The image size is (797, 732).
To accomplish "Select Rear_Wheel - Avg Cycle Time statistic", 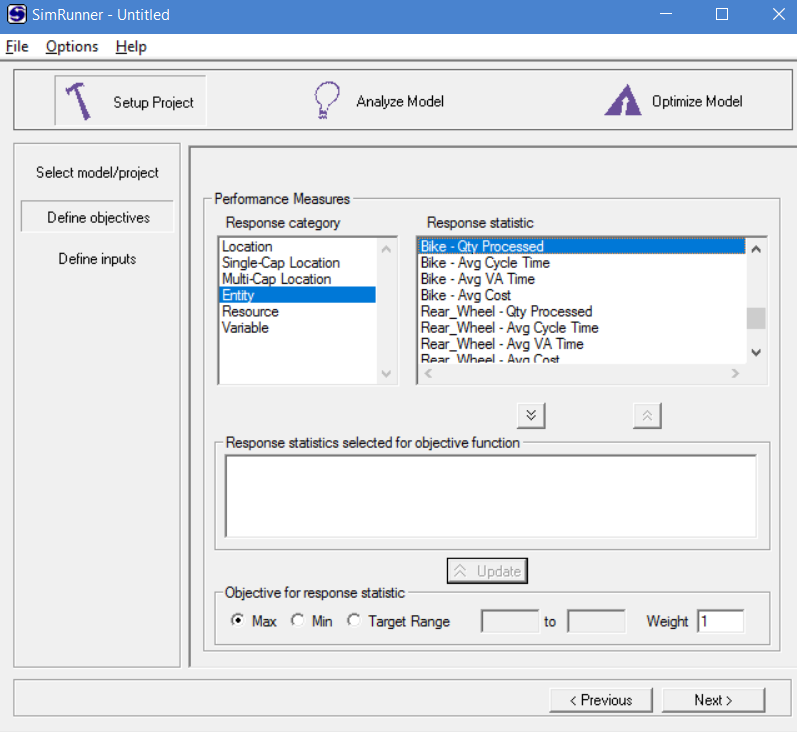I will coord(582,327).
